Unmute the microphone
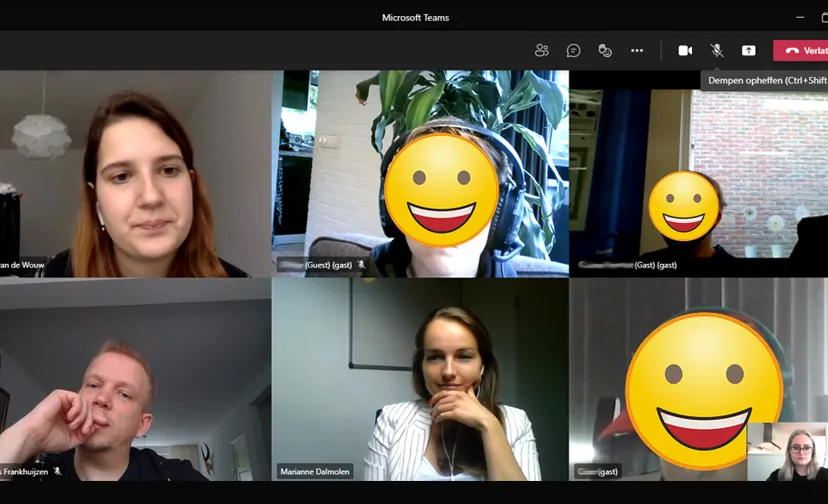This screenshot has height=504, width=828. [x=717, y=50]
